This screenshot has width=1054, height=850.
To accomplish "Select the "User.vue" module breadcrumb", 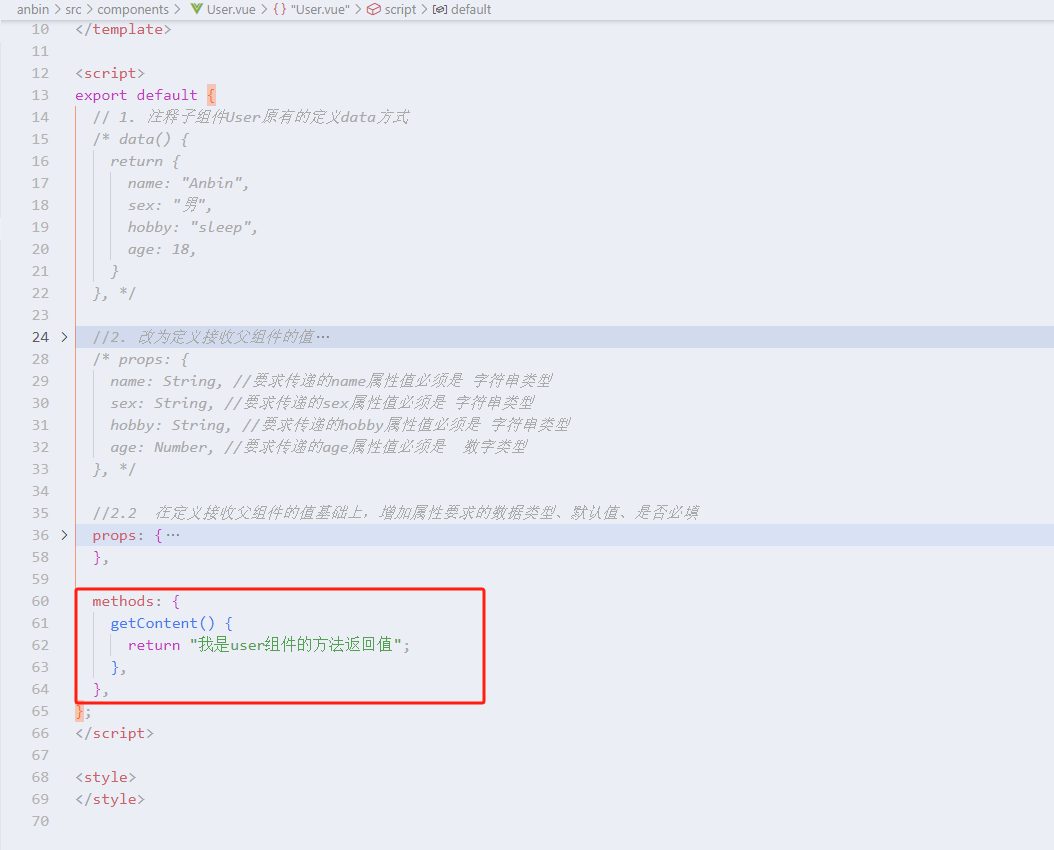I will tap(320, 9).
